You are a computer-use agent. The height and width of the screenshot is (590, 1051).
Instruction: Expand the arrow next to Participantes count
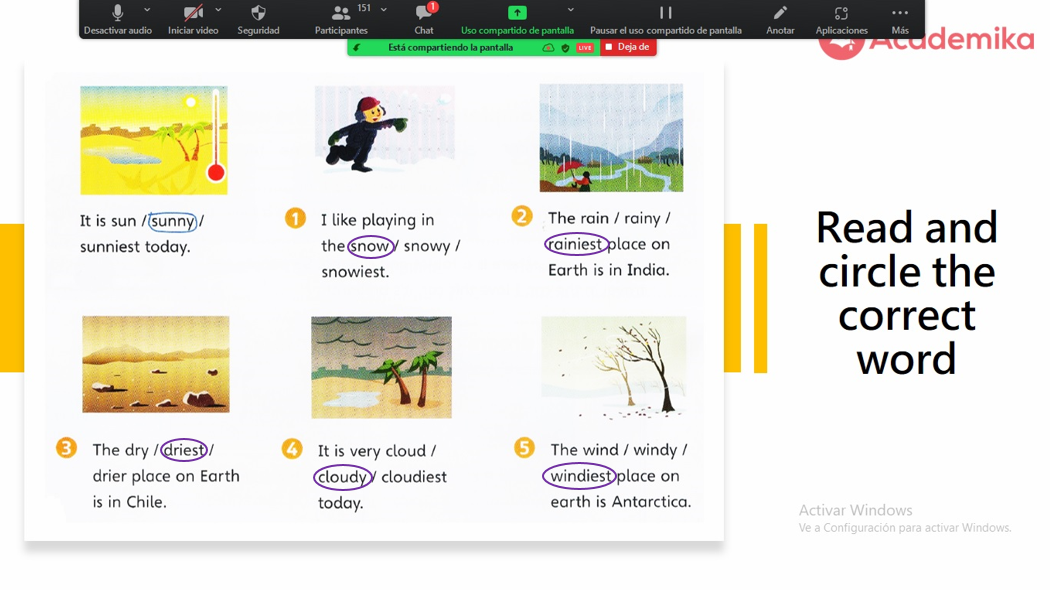tap(383, 10)
